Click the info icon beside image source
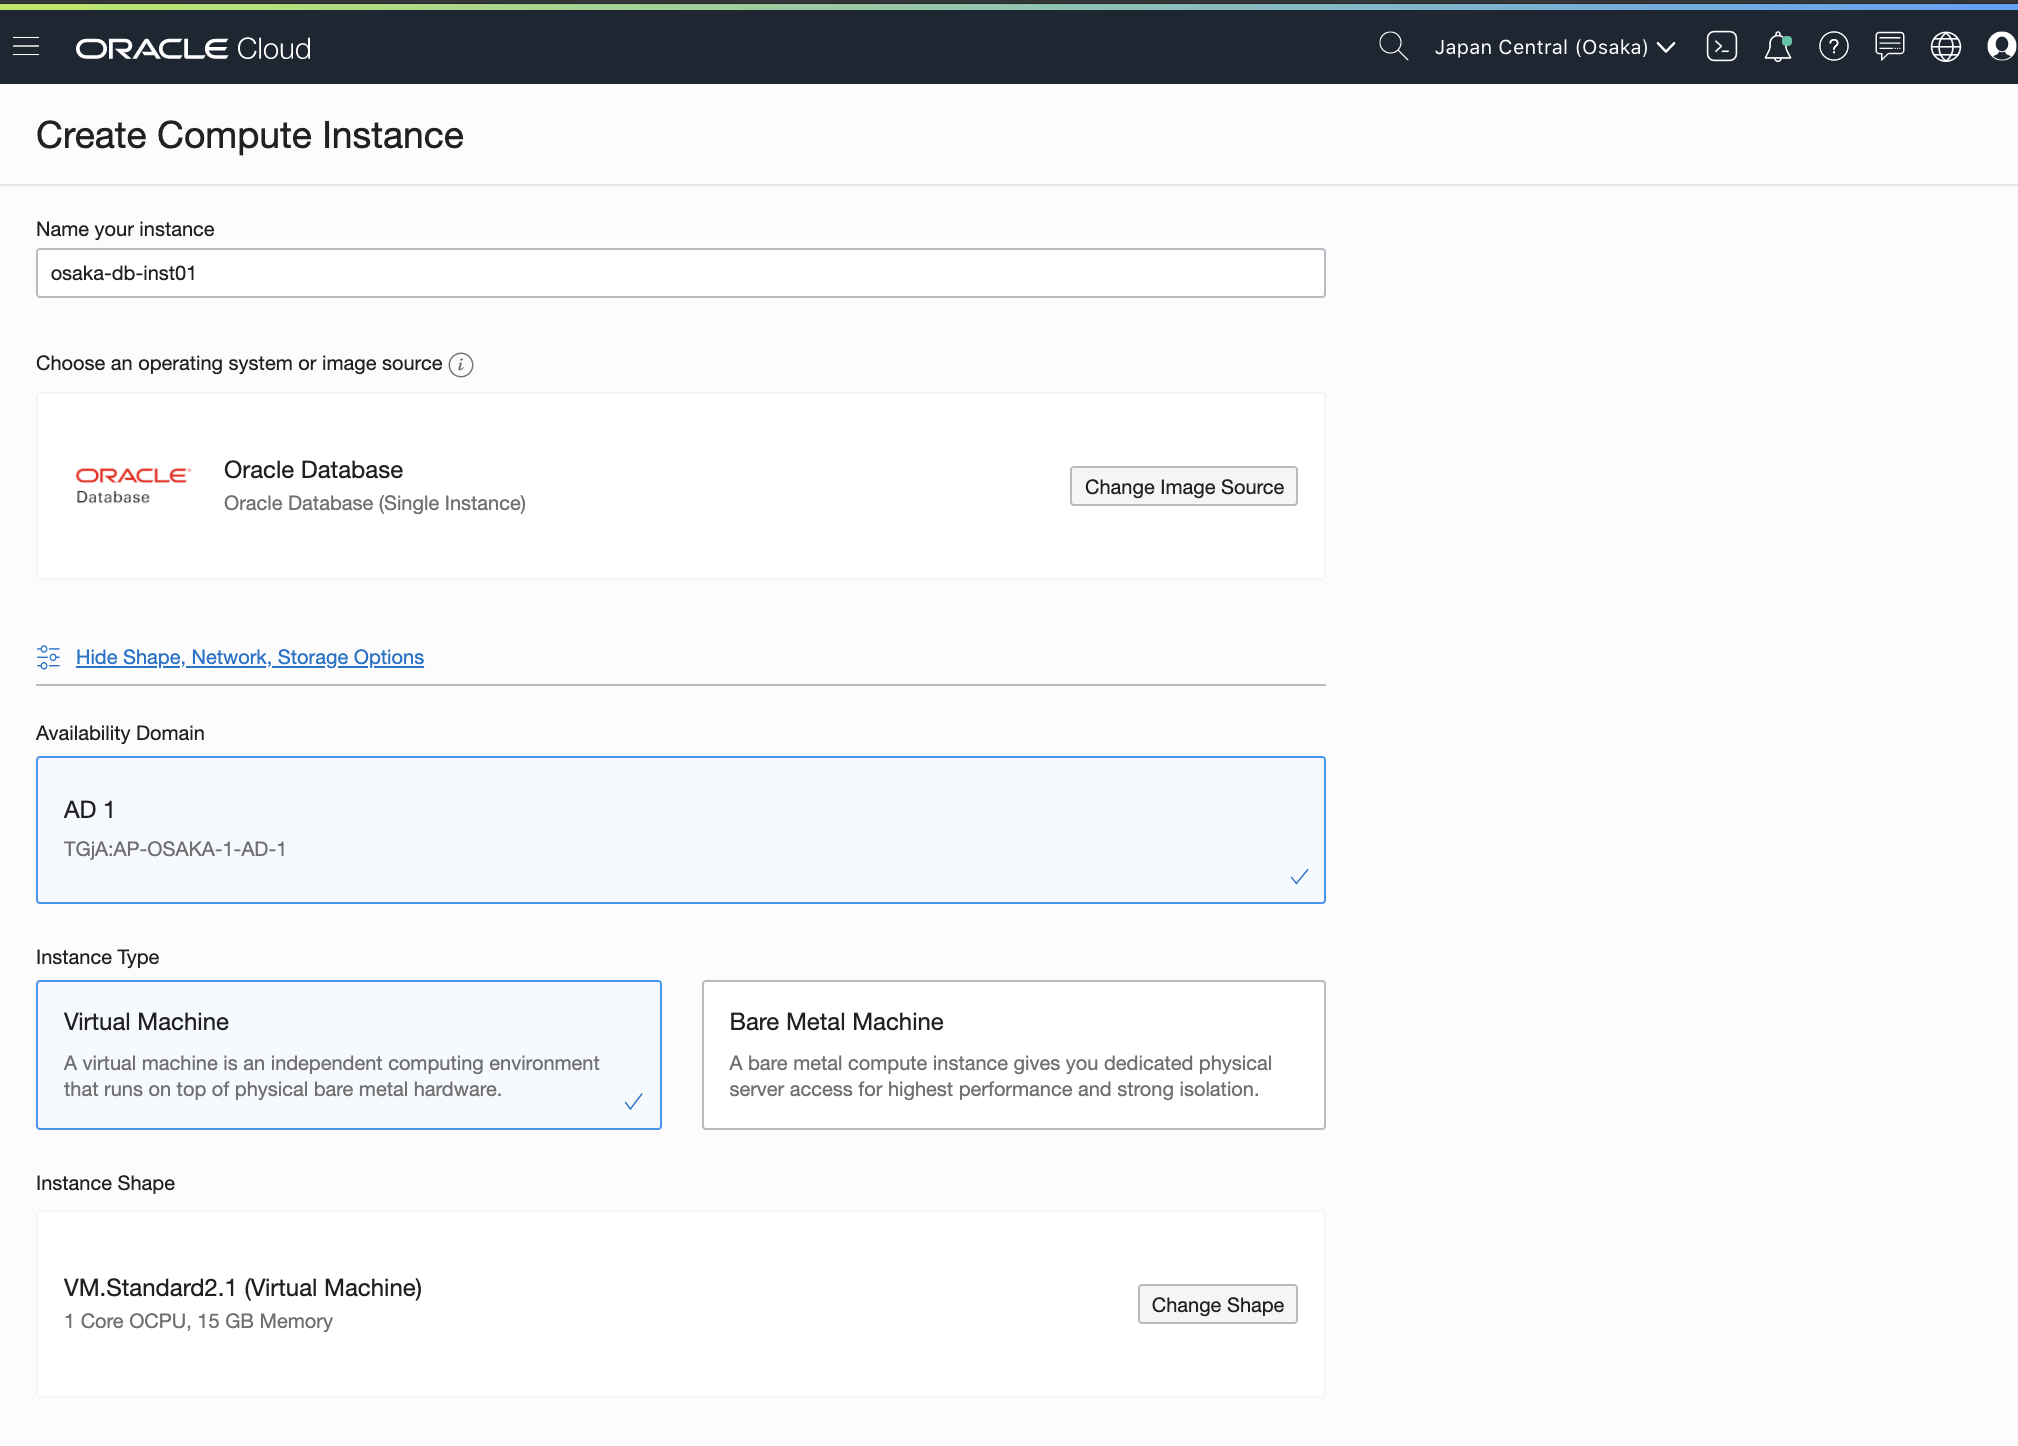 pyautogui.click(x=461, y=364)
